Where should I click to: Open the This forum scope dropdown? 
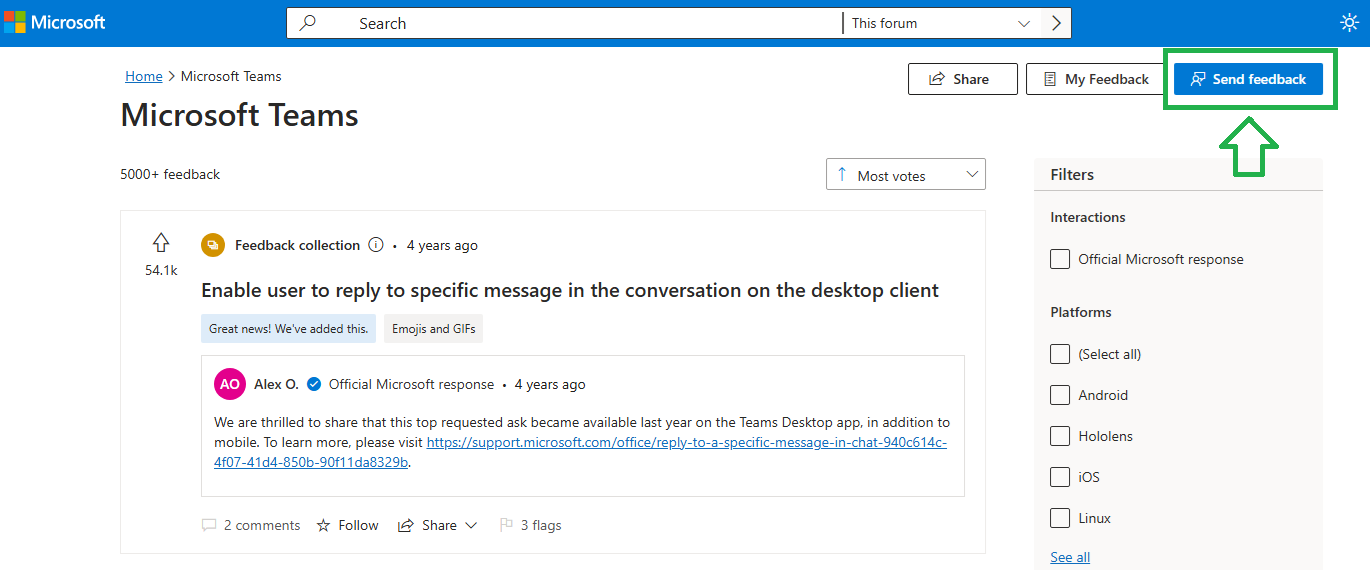point(940,23)
